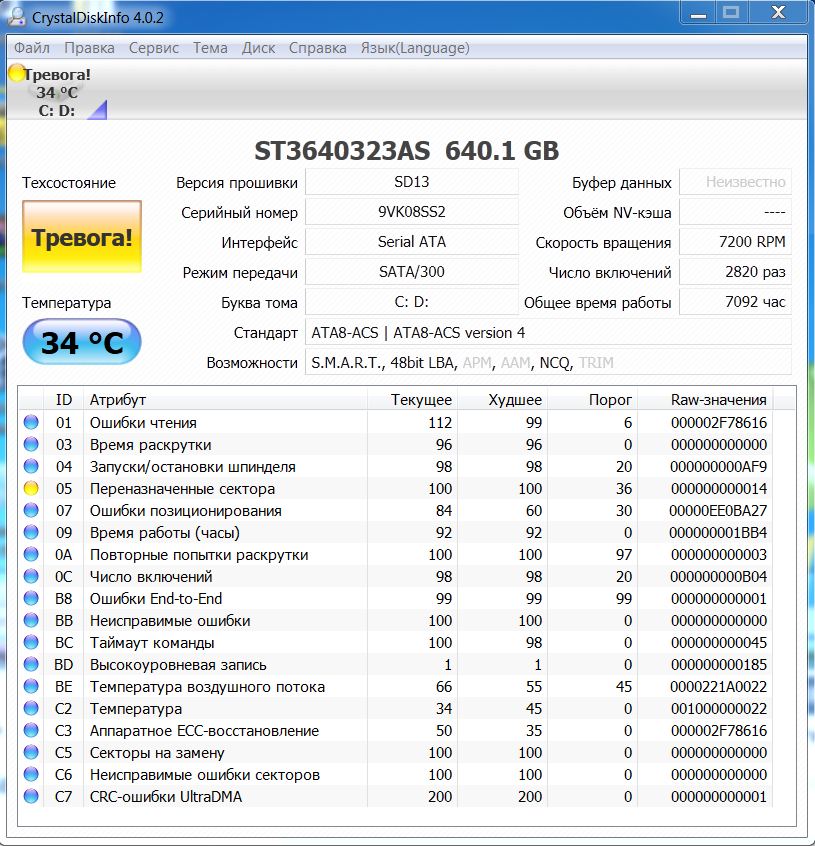Click status icon for Секторы на замену

point(31,752)
